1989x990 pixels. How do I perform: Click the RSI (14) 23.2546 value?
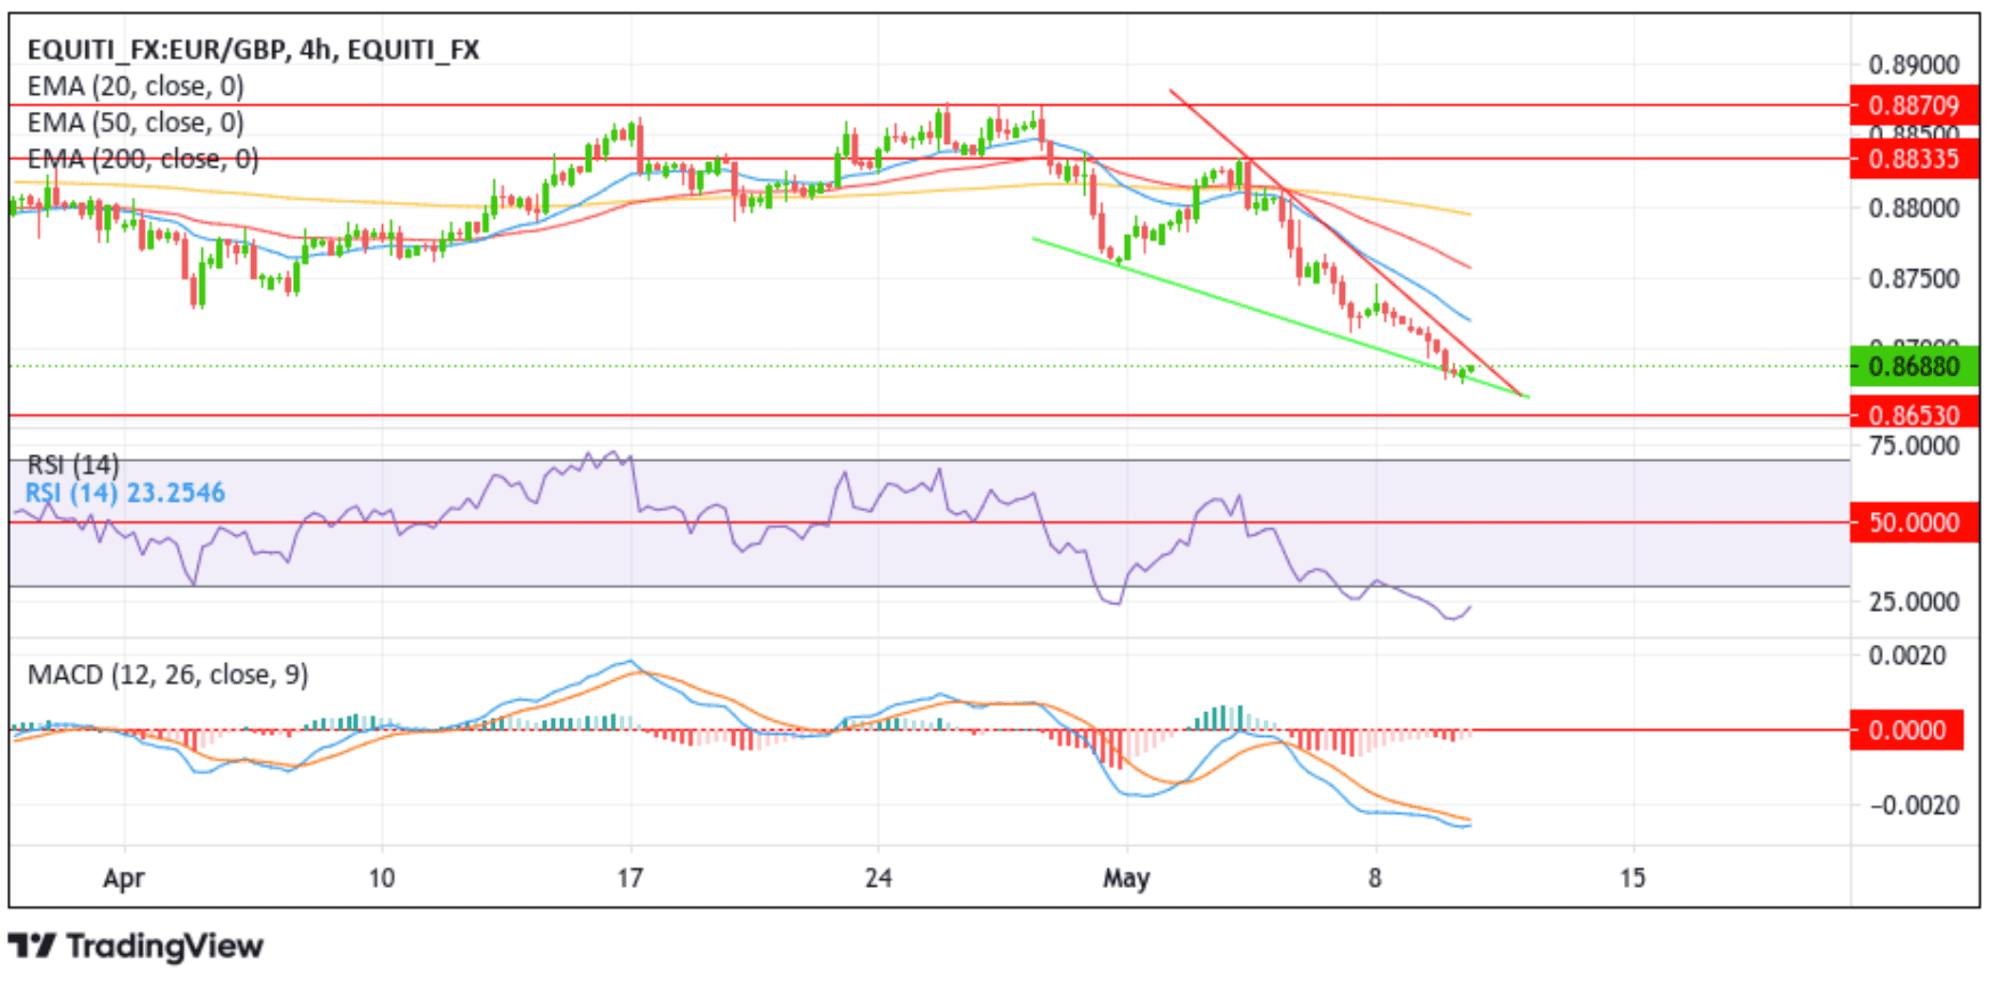pos(125,493)
